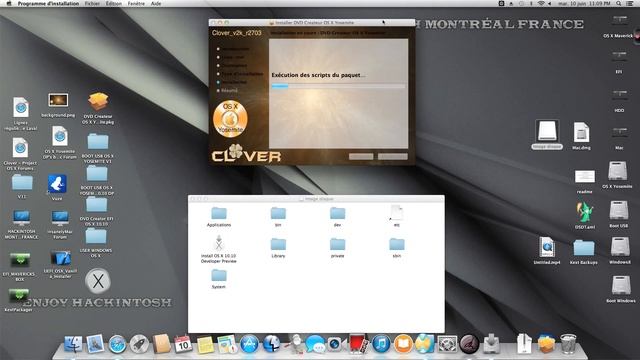Launch iTunes from the Dock
The width and height of the screenshot is (640, 360).
click(x=381, y=344)
